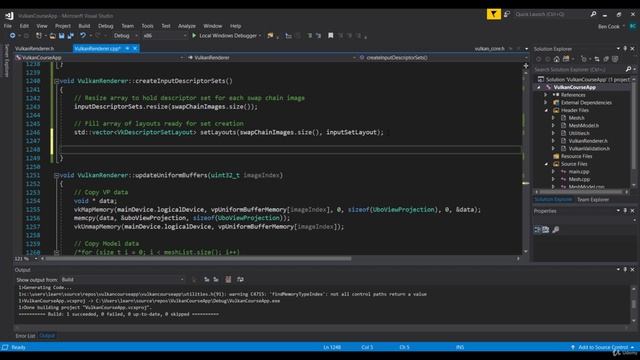This screenshot has height=360, width=640.
Task: Open the Tools menu
Action: click(x=147, y=26)
